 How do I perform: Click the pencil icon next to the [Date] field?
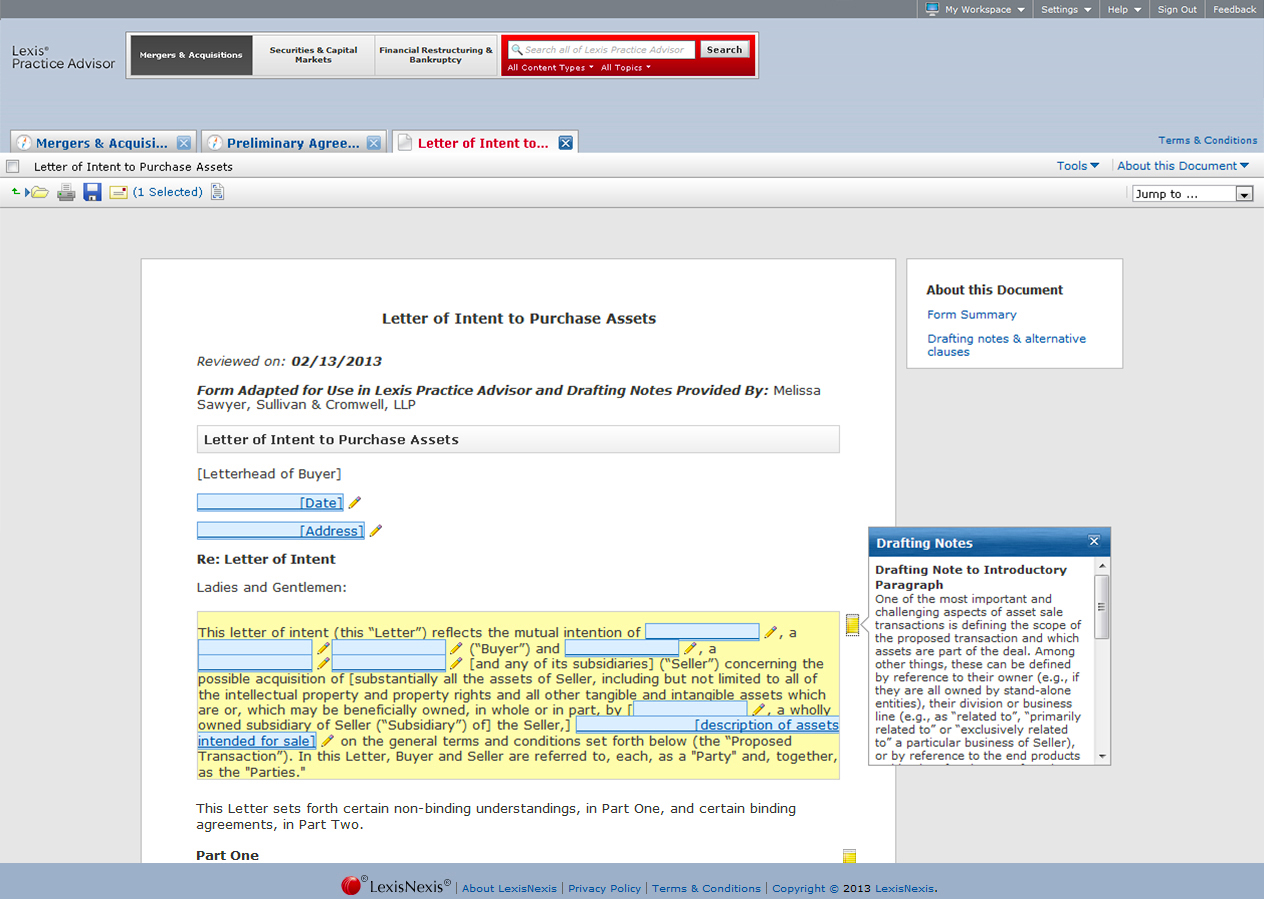[x=354, y=503]
